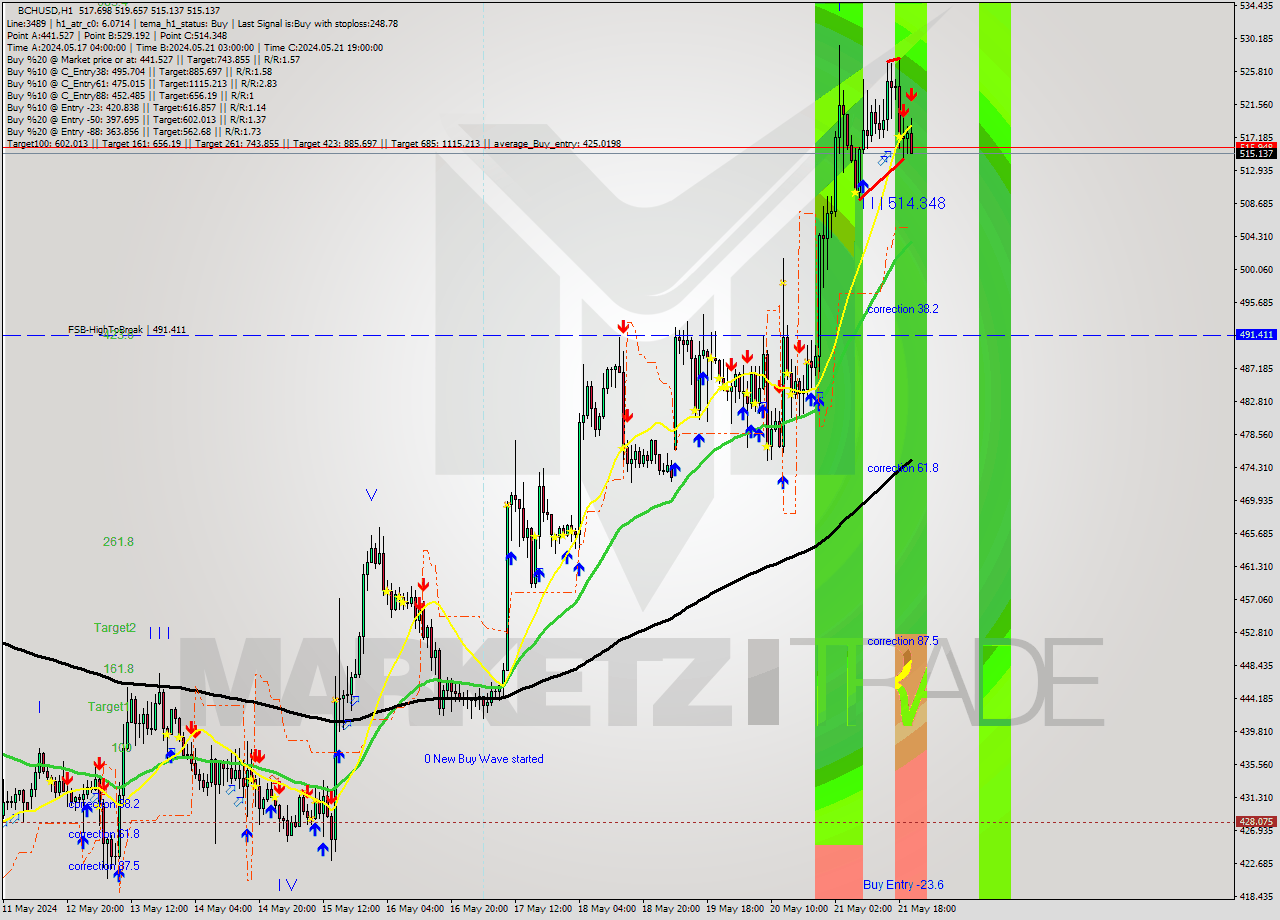This screenshot has height=920, width=1280.
Task: Click the 'Buy Entry -23.6' label
Action: (903, 885)
